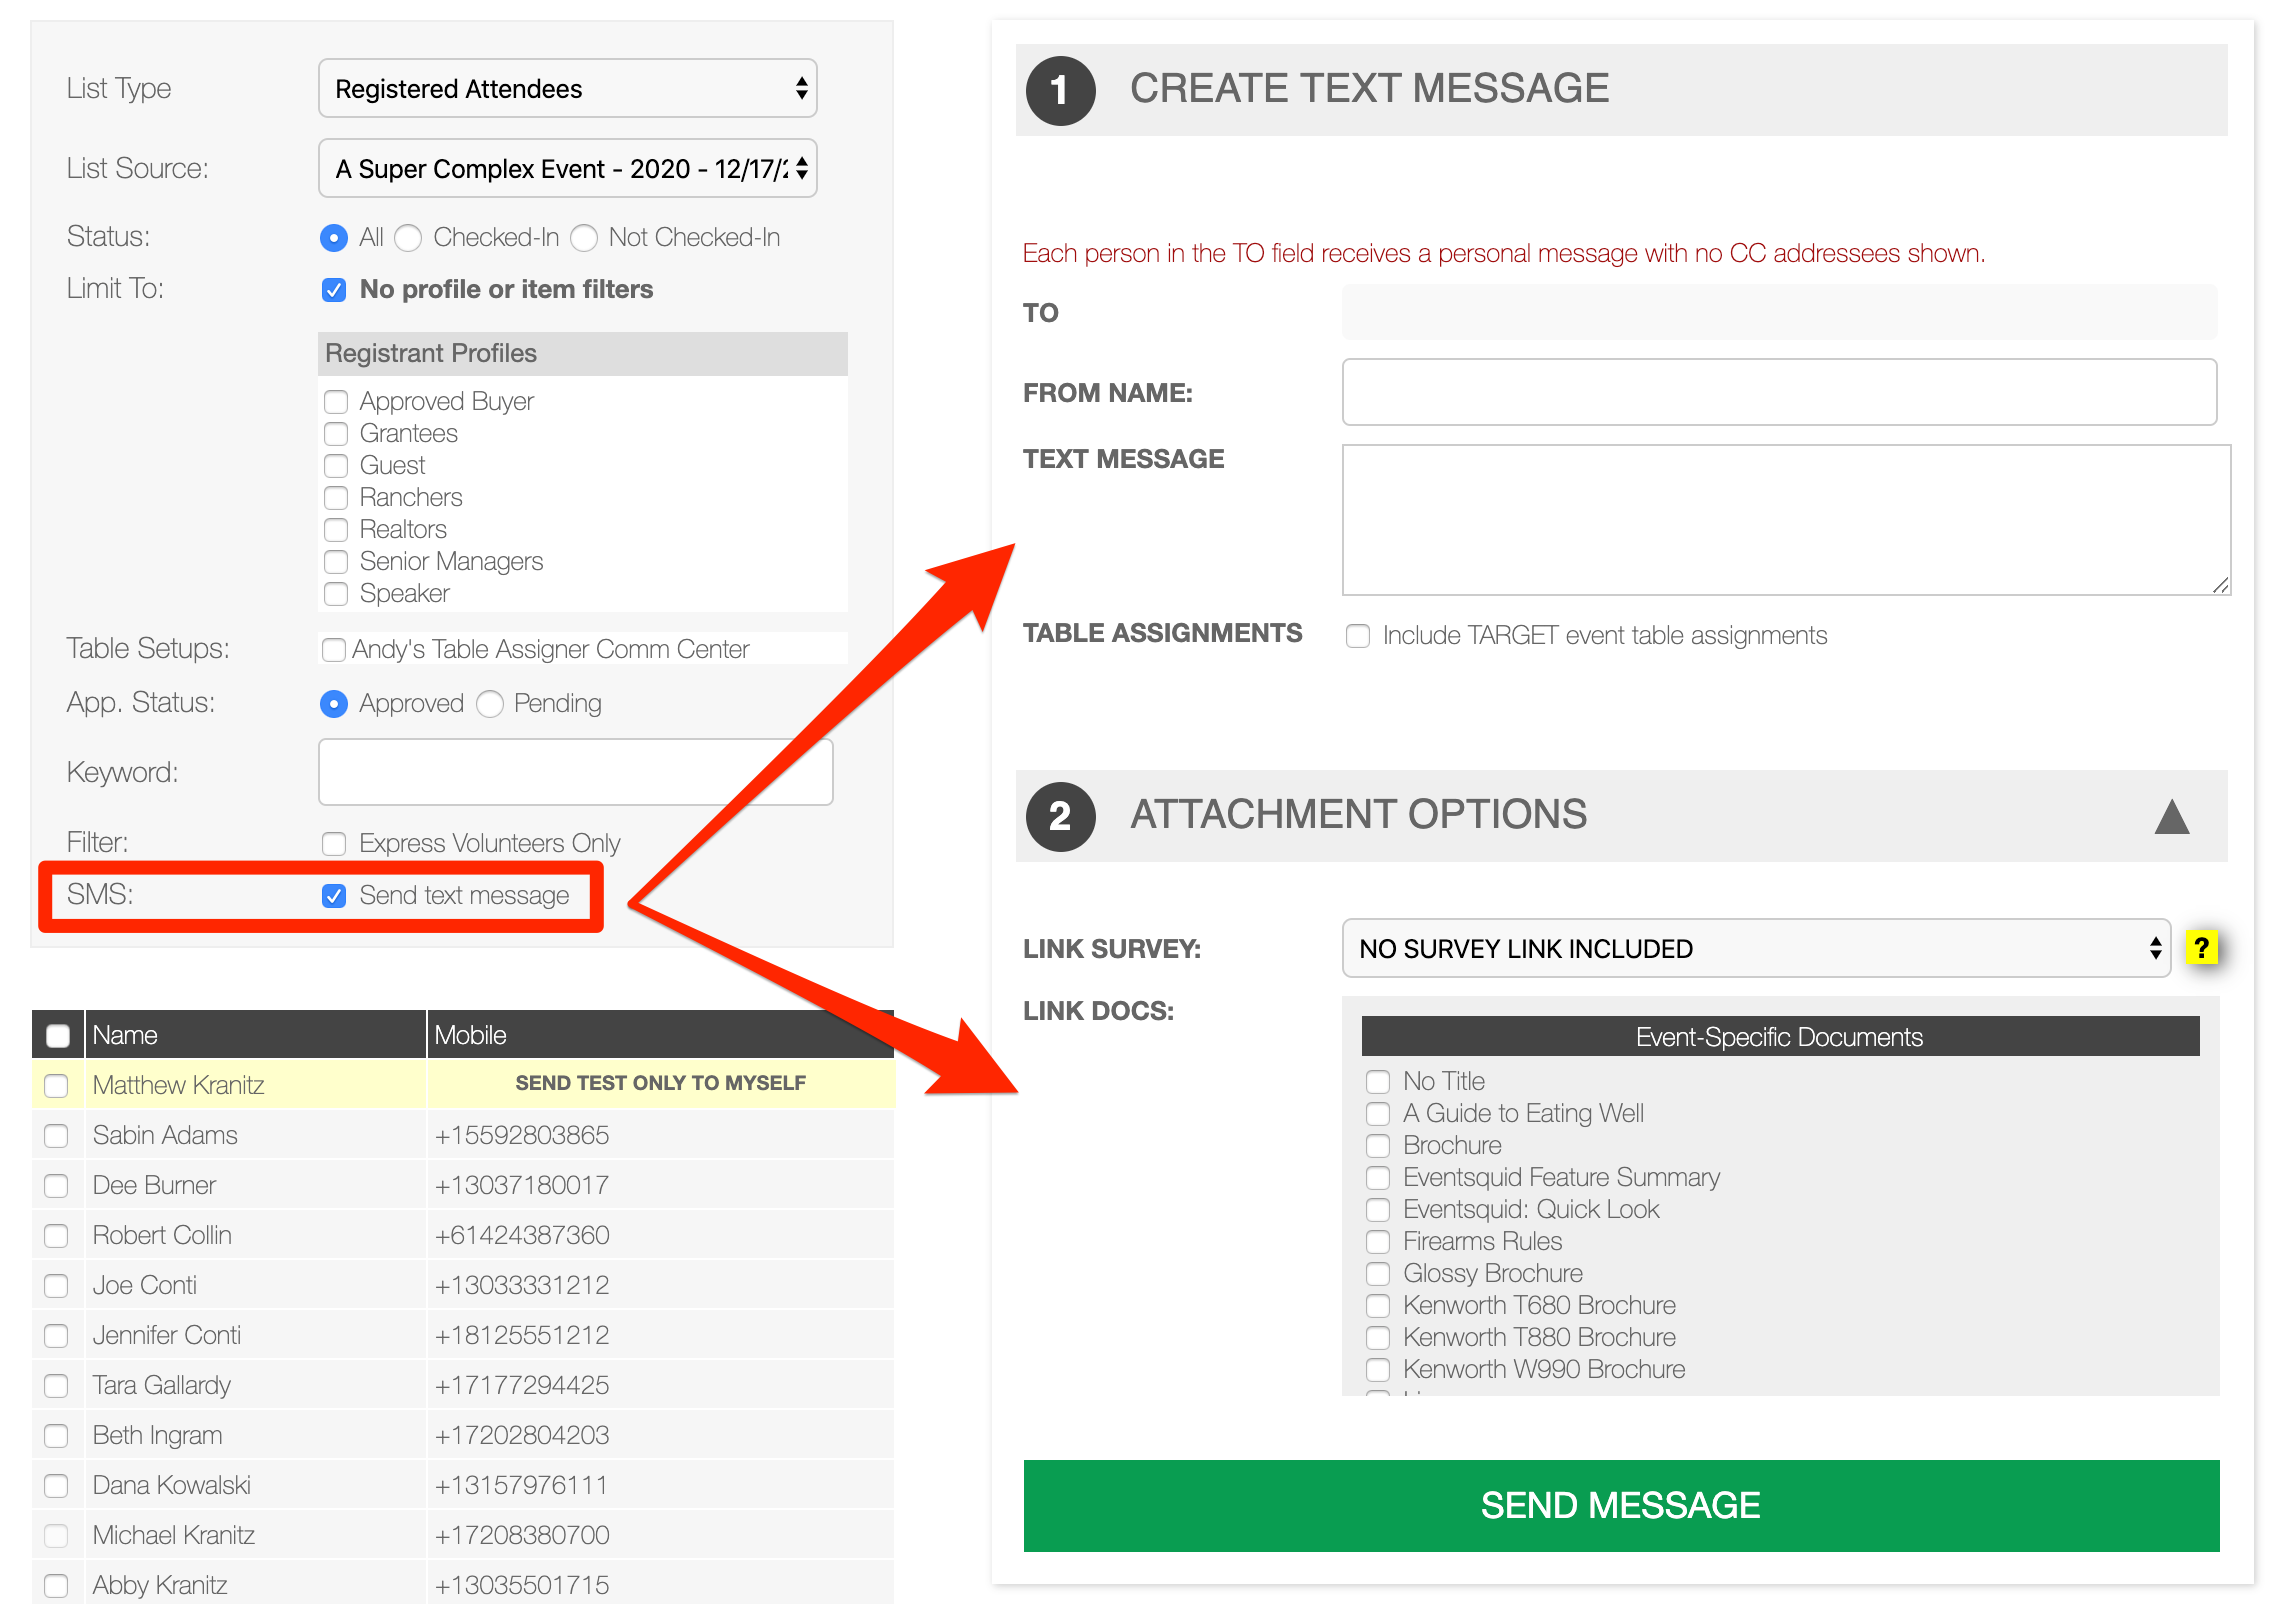2280x1604 pixels.
Task: Select the Tara Gallardy row checkbox
Action: [56, 1386]
